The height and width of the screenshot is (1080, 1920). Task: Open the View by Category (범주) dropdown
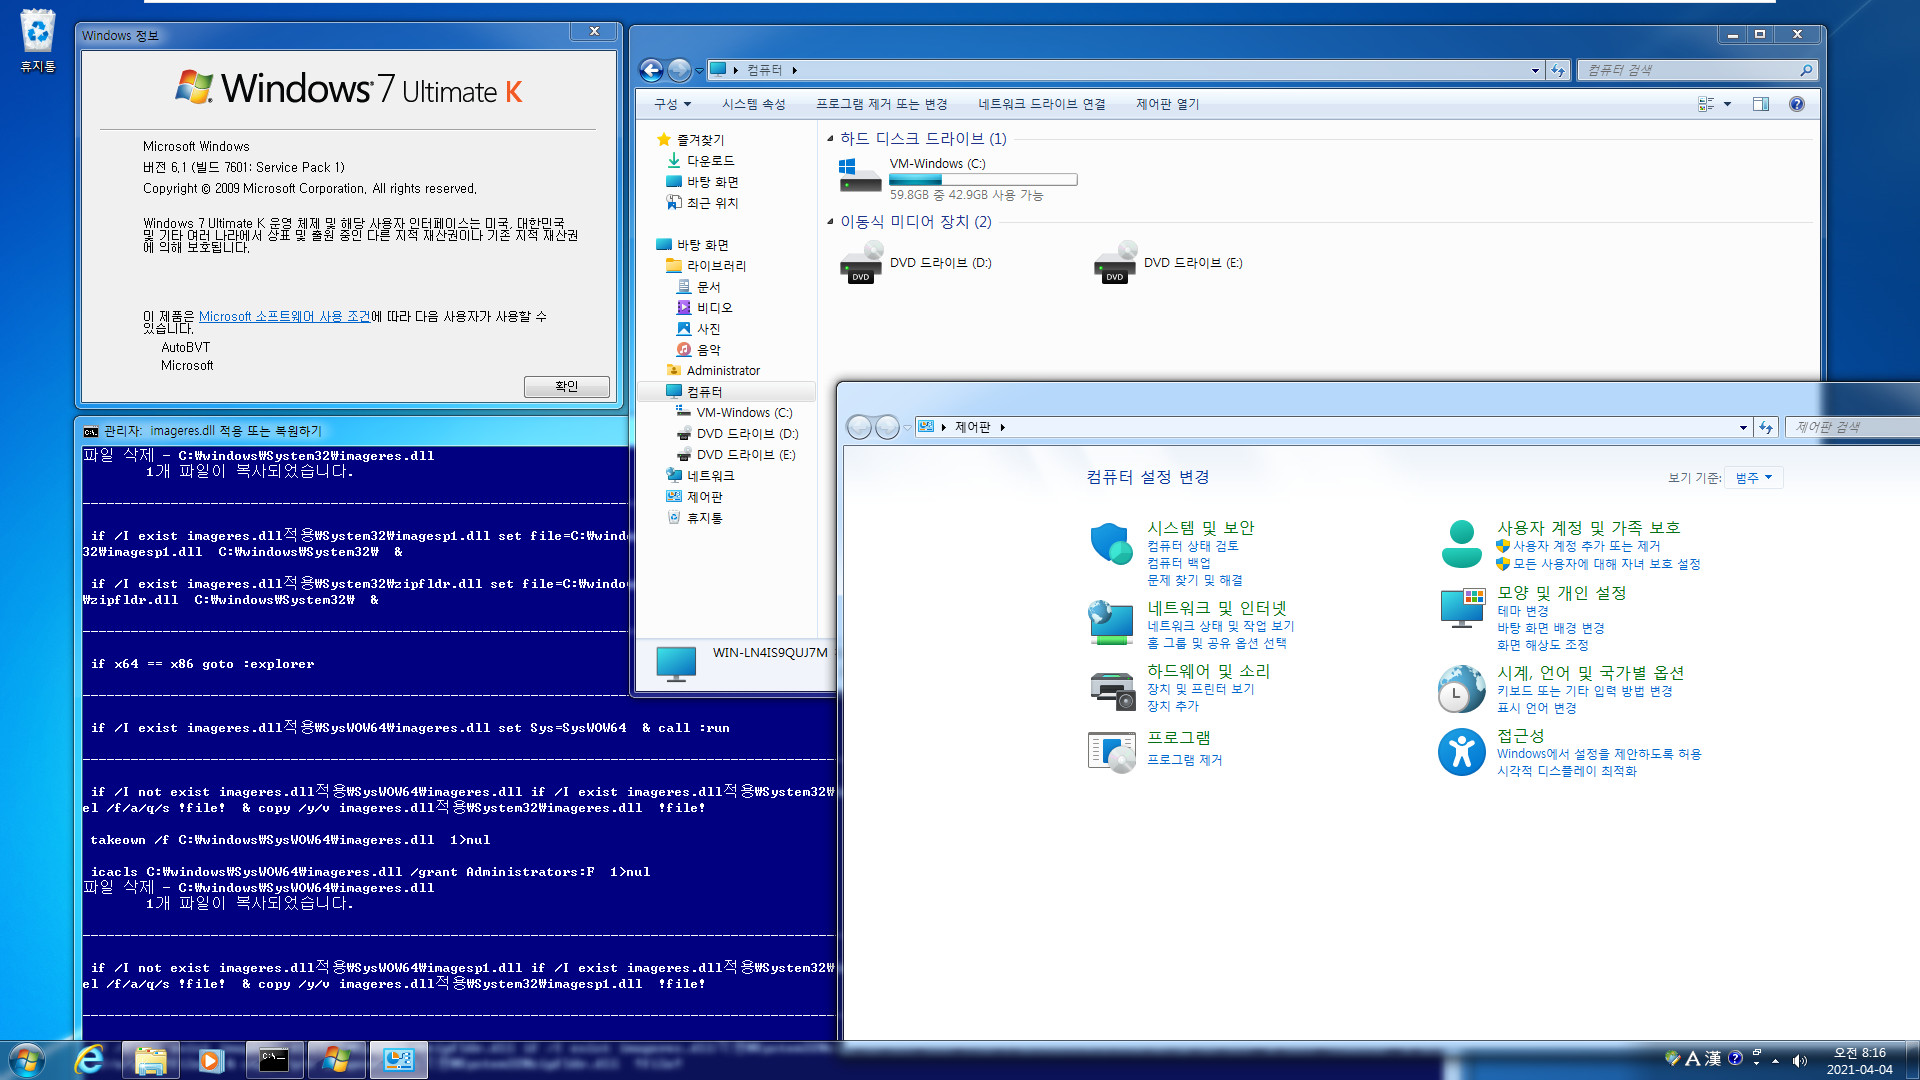pyautogui.click(x=1754, y=478)
